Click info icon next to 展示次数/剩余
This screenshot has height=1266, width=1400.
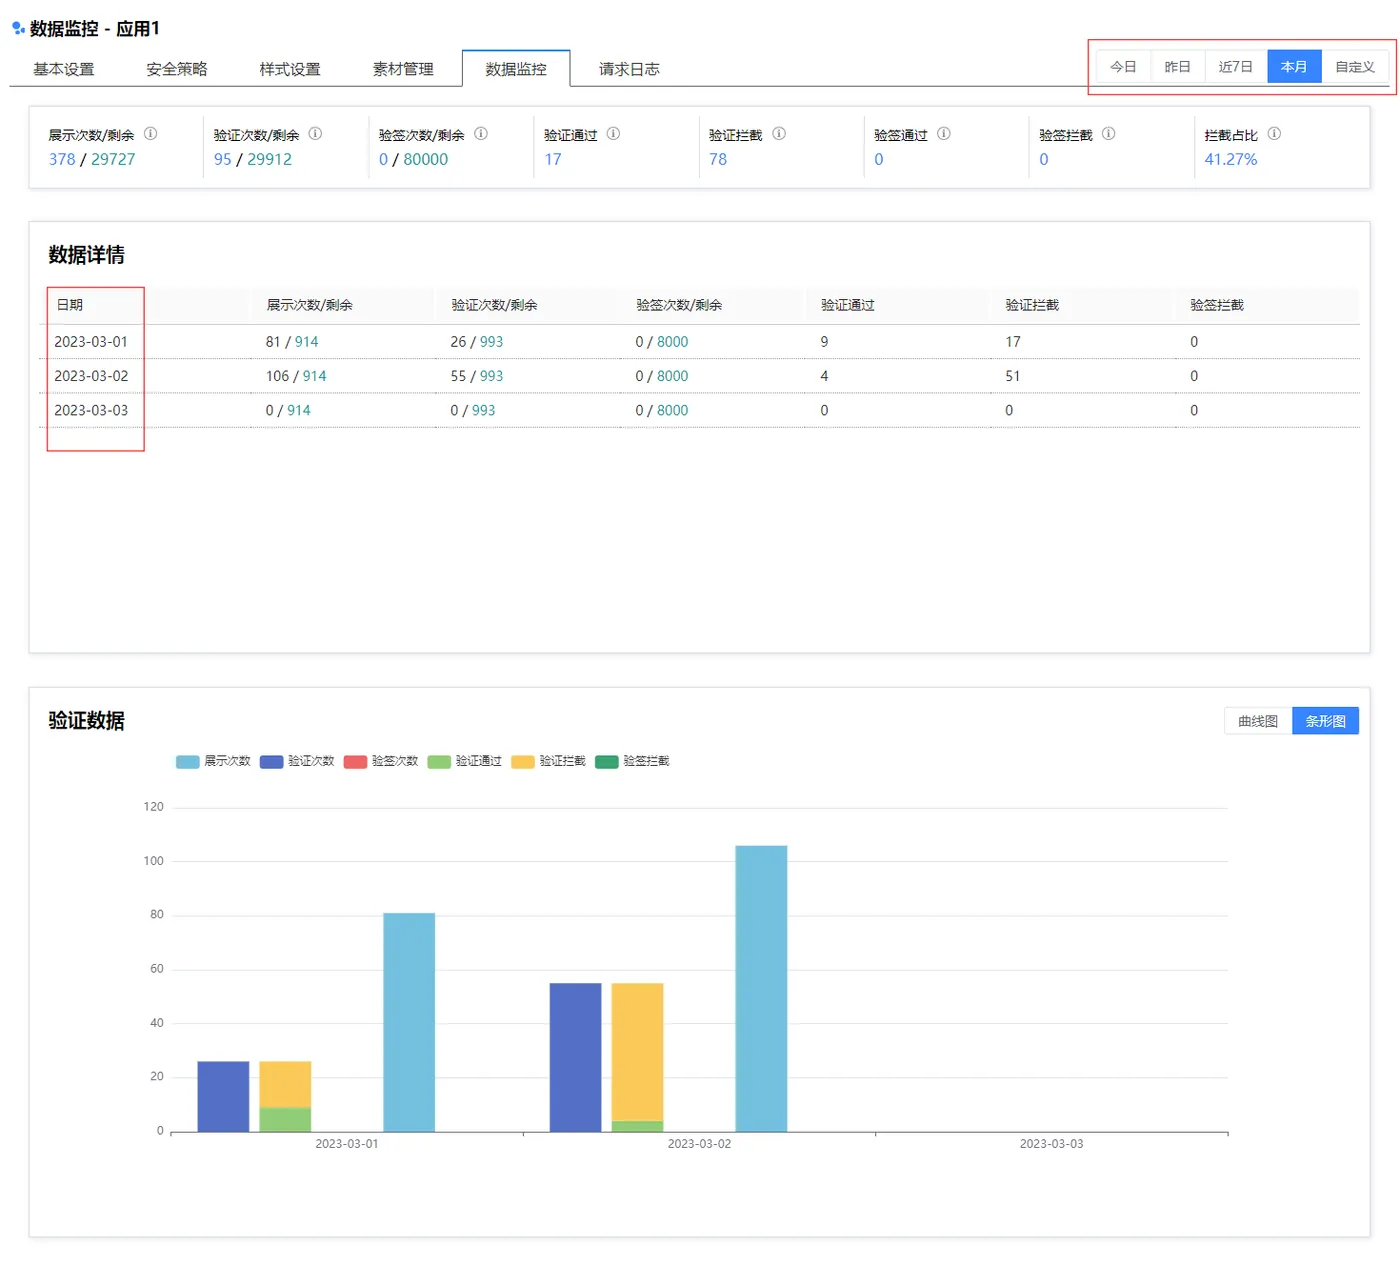tap(151, 133)
